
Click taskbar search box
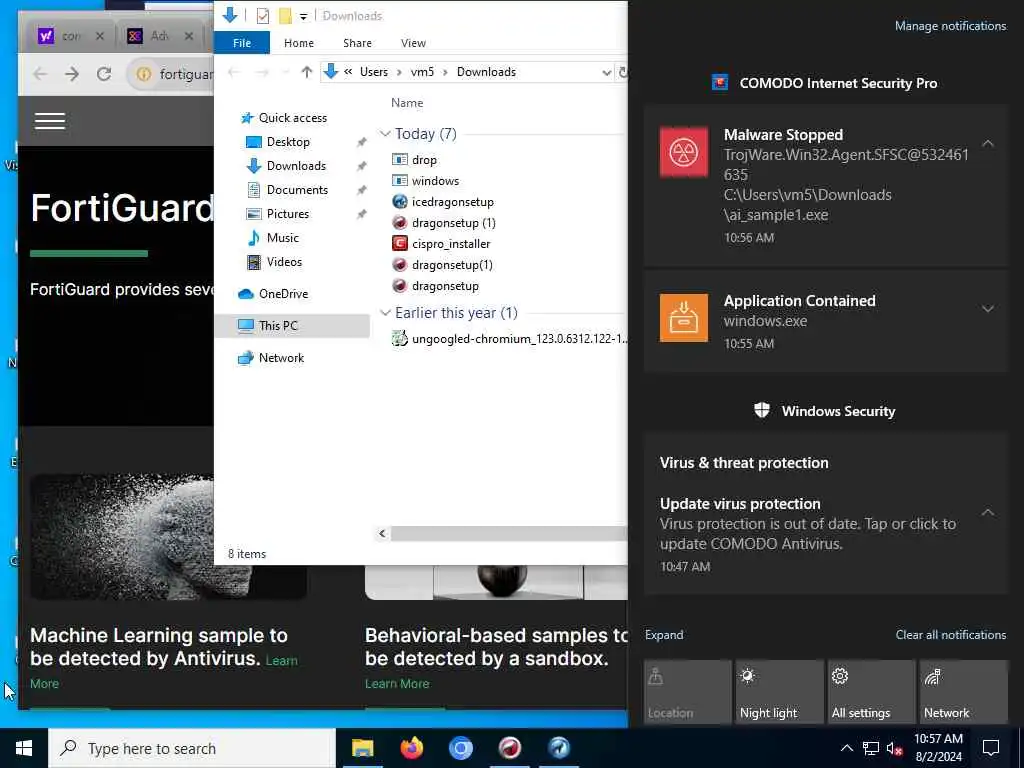(192, 748)
